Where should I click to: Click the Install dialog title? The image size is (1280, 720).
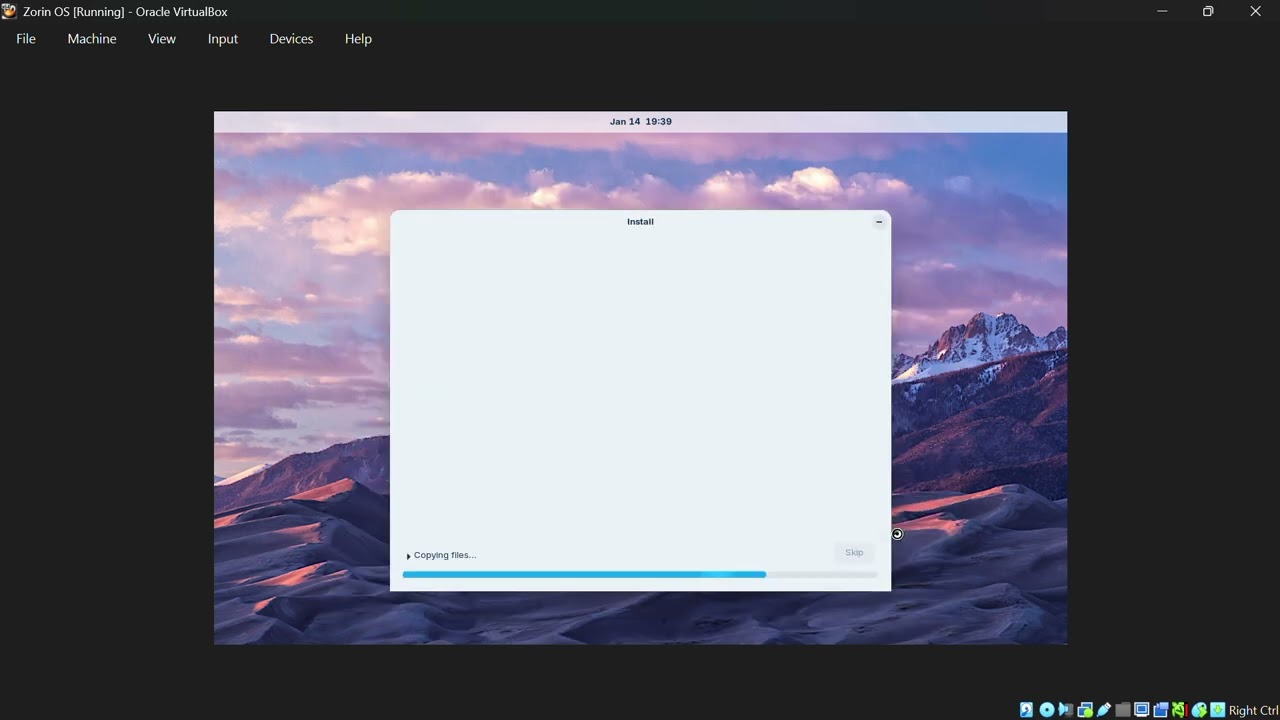pos(640,222)
